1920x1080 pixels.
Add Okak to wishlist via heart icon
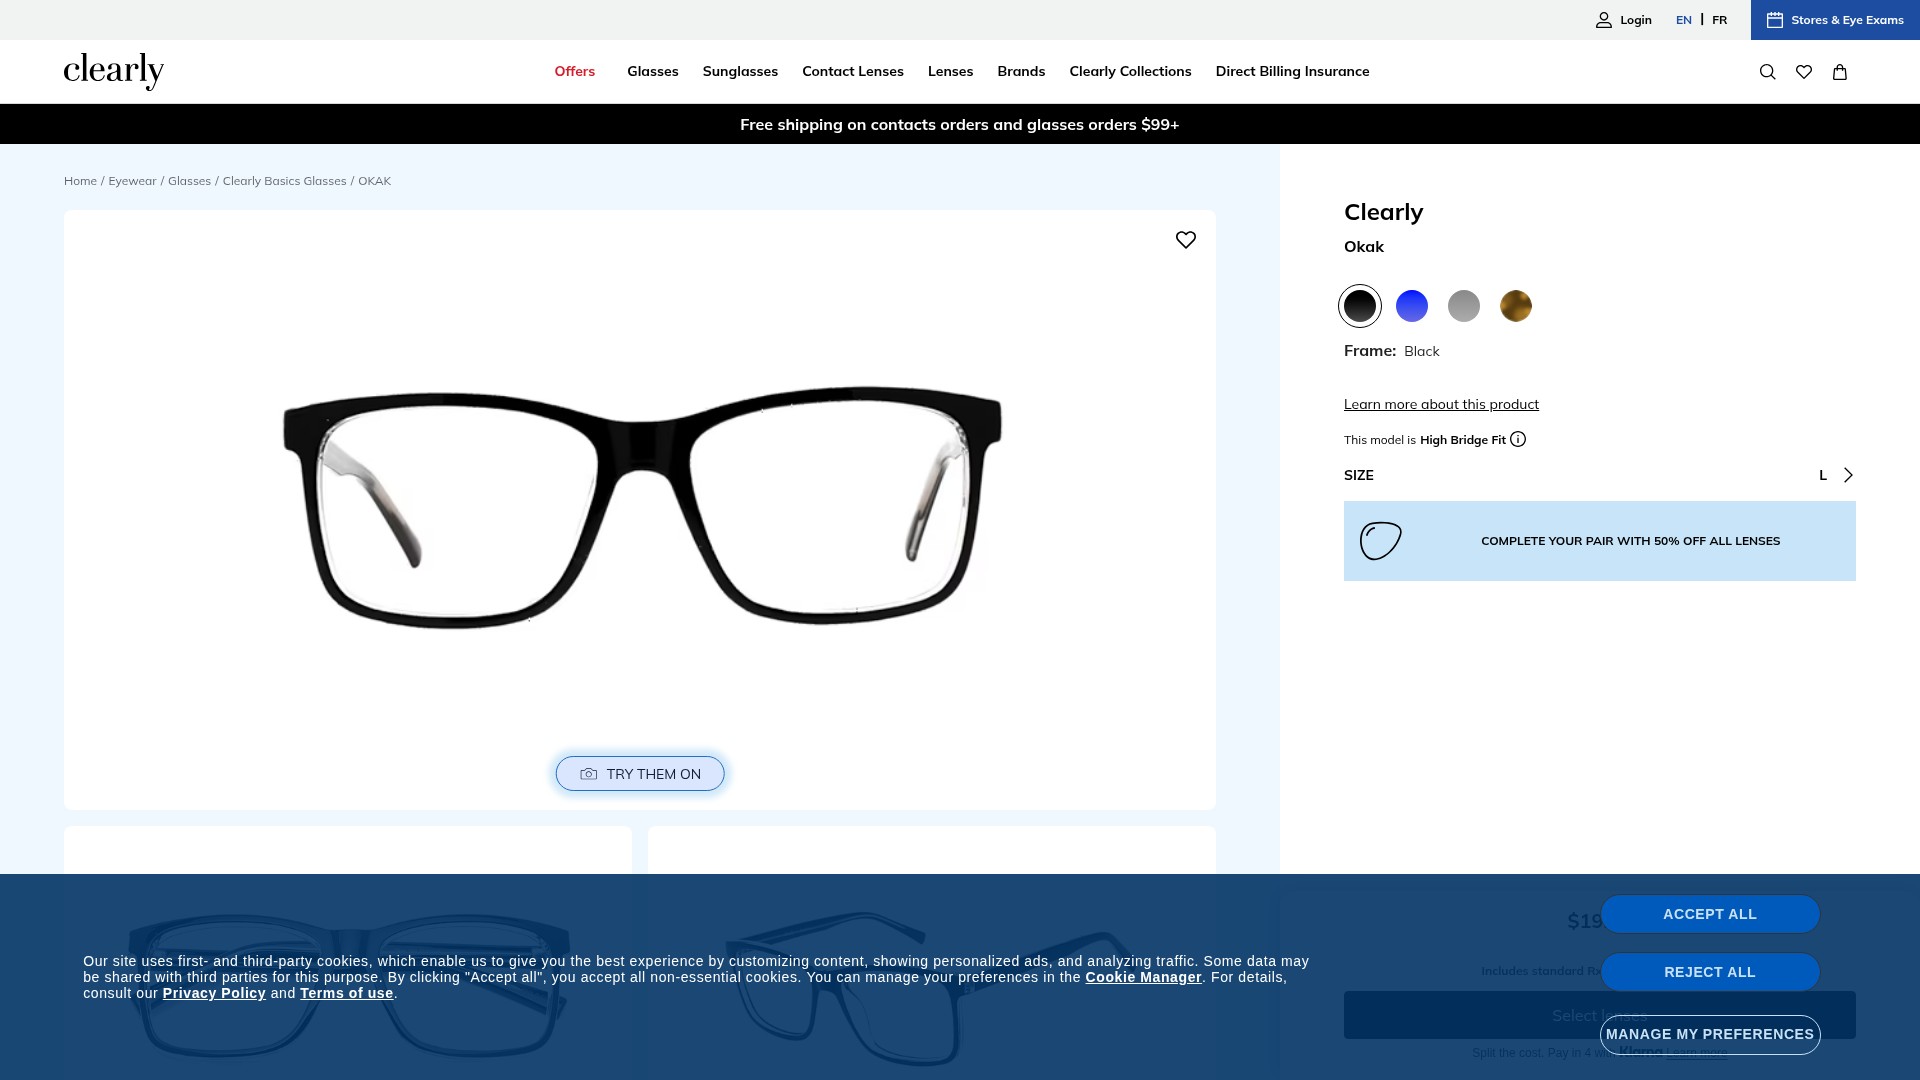click(1186, 240)
